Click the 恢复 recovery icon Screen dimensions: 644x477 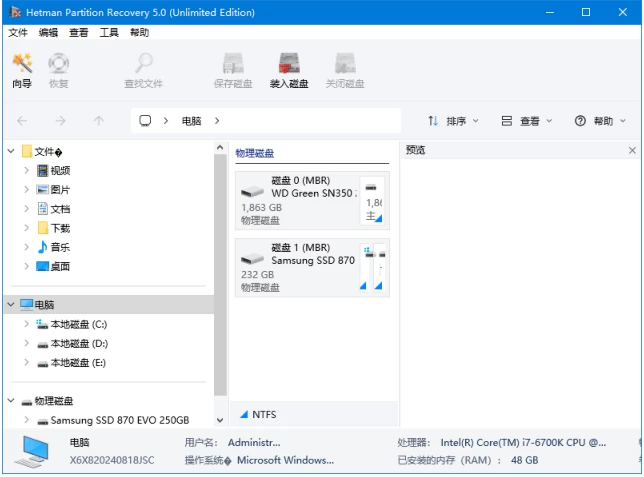tap(58, 70)
